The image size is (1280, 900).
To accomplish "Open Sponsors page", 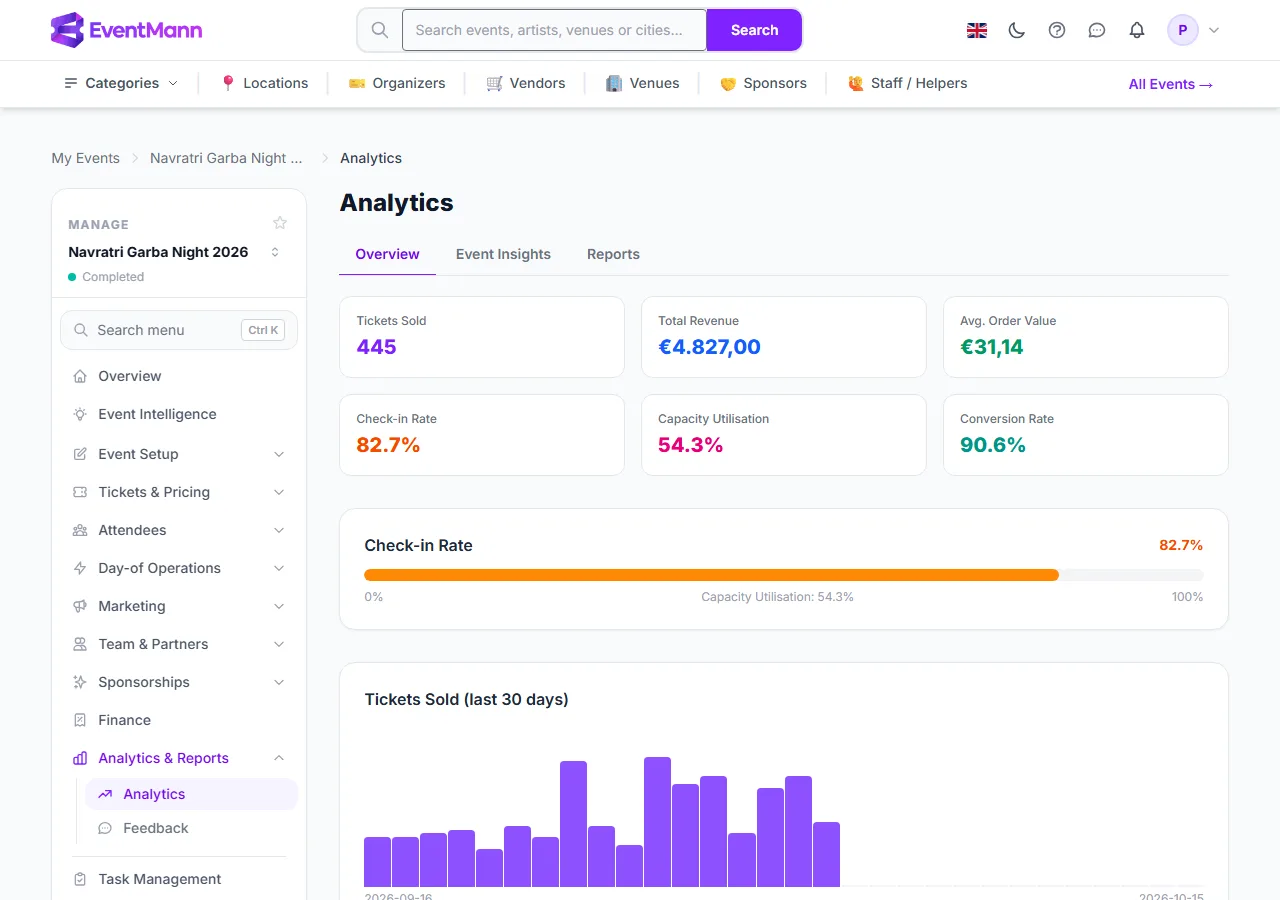I will click(x=763, y=83).
